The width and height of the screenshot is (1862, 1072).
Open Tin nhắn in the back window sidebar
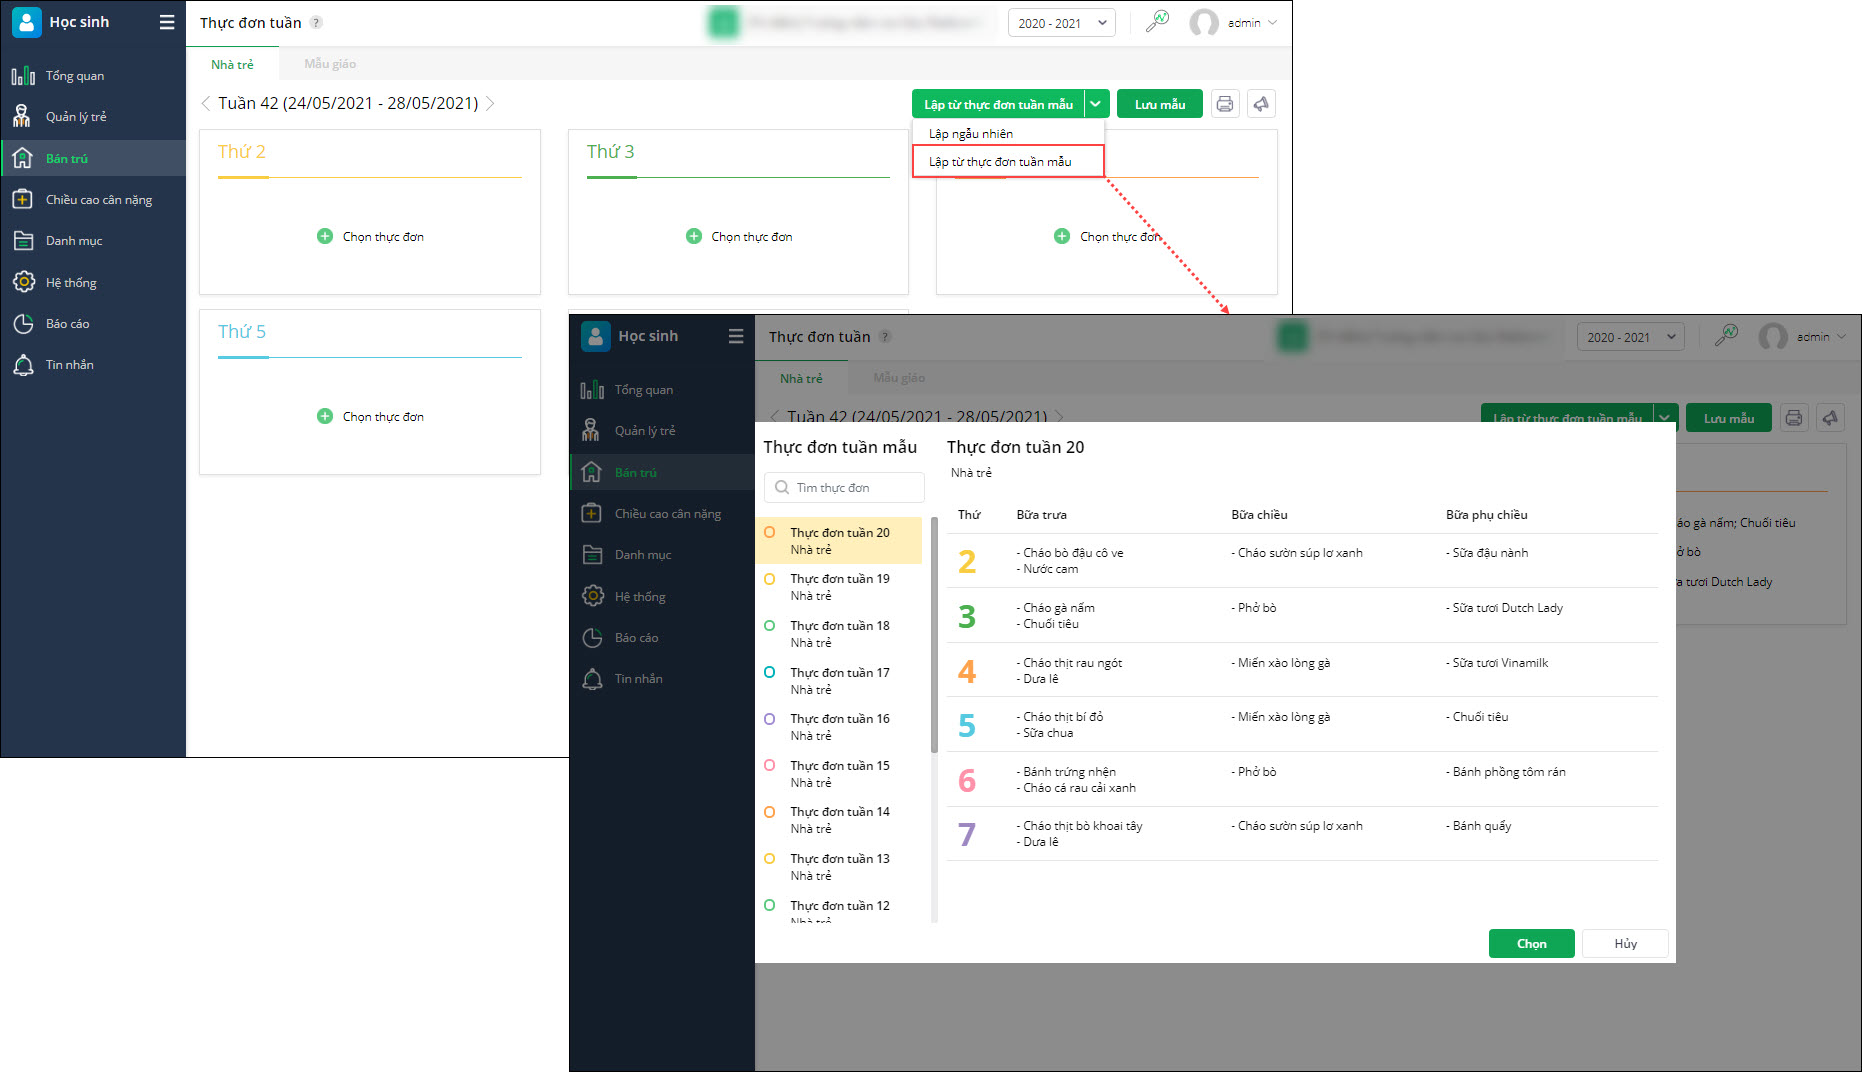(x=69, y=365)
